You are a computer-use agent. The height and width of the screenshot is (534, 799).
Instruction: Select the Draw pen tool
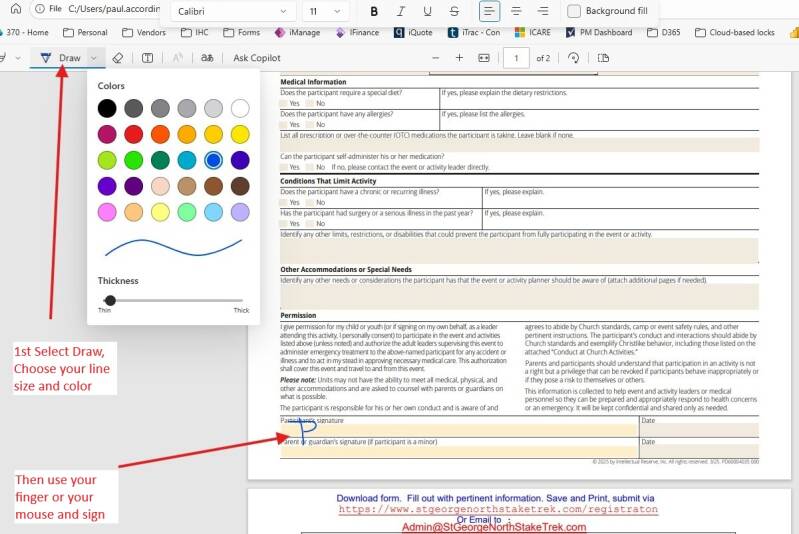[x=60, y=58]
